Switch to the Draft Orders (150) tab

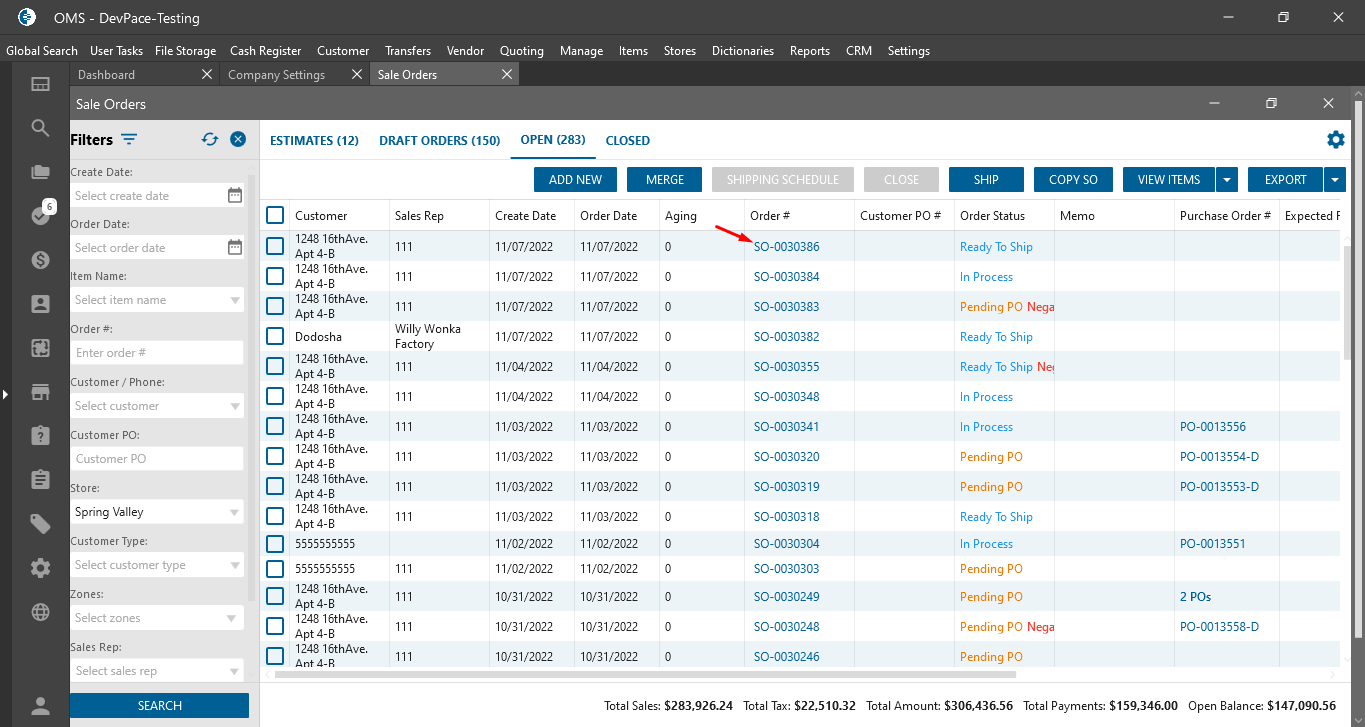click(439, 141)
